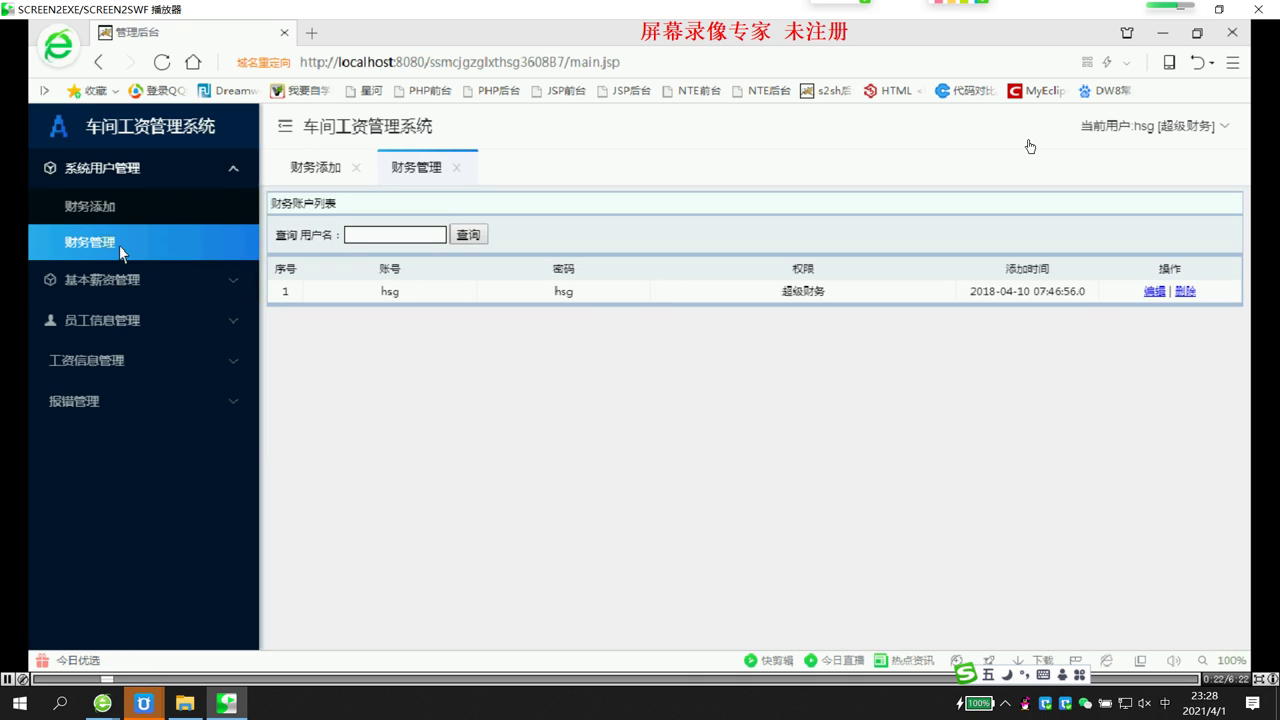1280x720 pixels.
Task: Open 今日直播 in browser status bar
Action: (x=834, y=660)
